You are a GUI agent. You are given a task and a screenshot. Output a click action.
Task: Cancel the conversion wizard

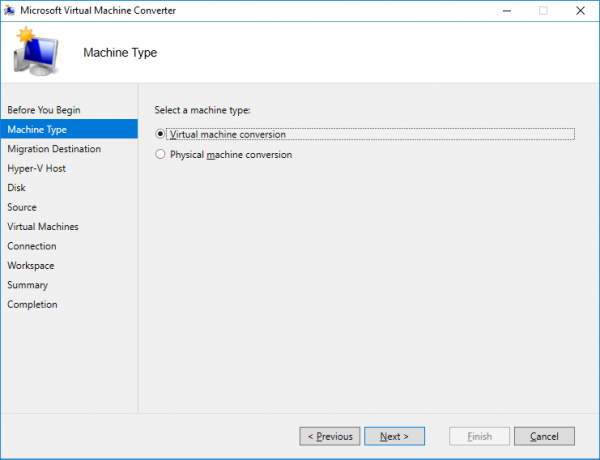coord(544,436)
